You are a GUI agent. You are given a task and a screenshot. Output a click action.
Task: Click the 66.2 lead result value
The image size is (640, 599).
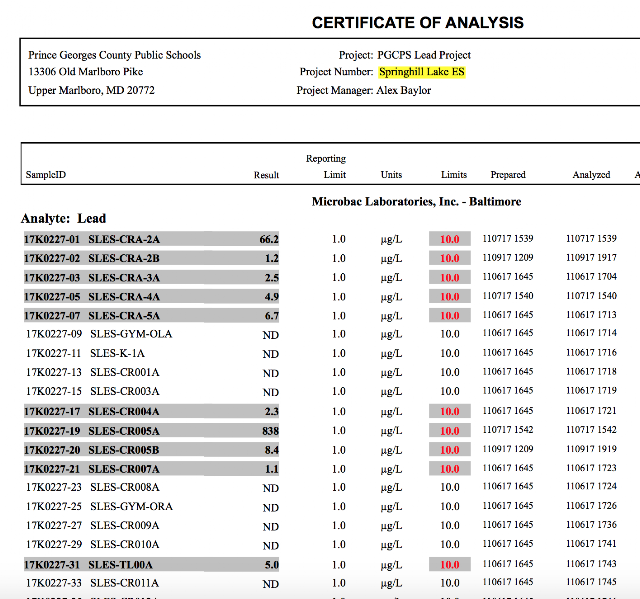269,239
